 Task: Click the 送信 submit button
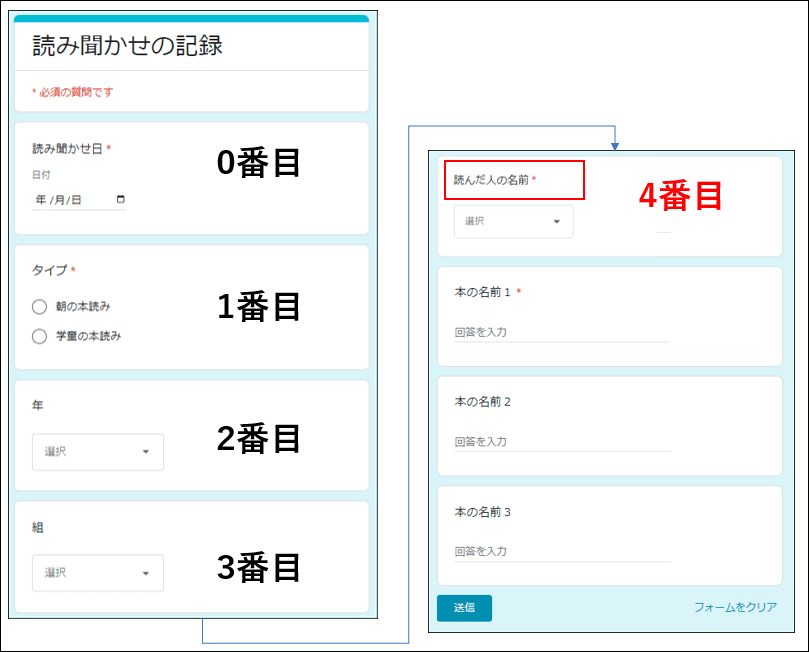point(464,608)
